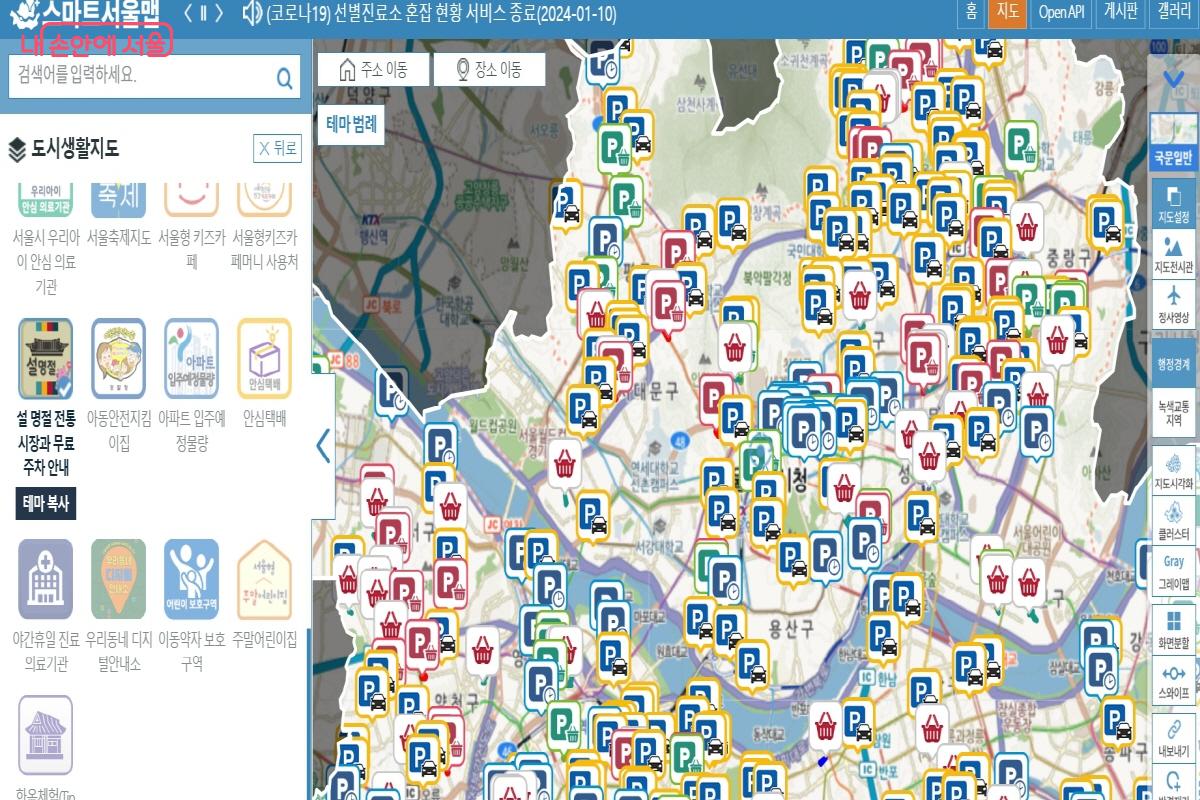
Task: Click the search keyword input field
Action: point(140,76)
